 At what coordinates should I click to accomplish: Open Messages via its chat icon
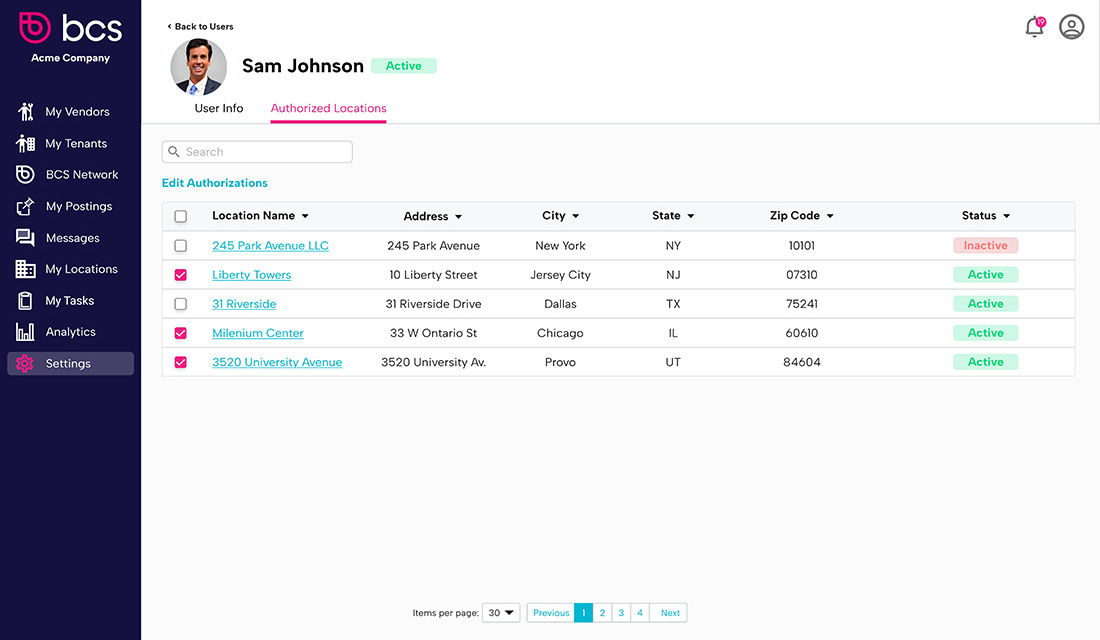pyautogui.click(x=26, y=238)
